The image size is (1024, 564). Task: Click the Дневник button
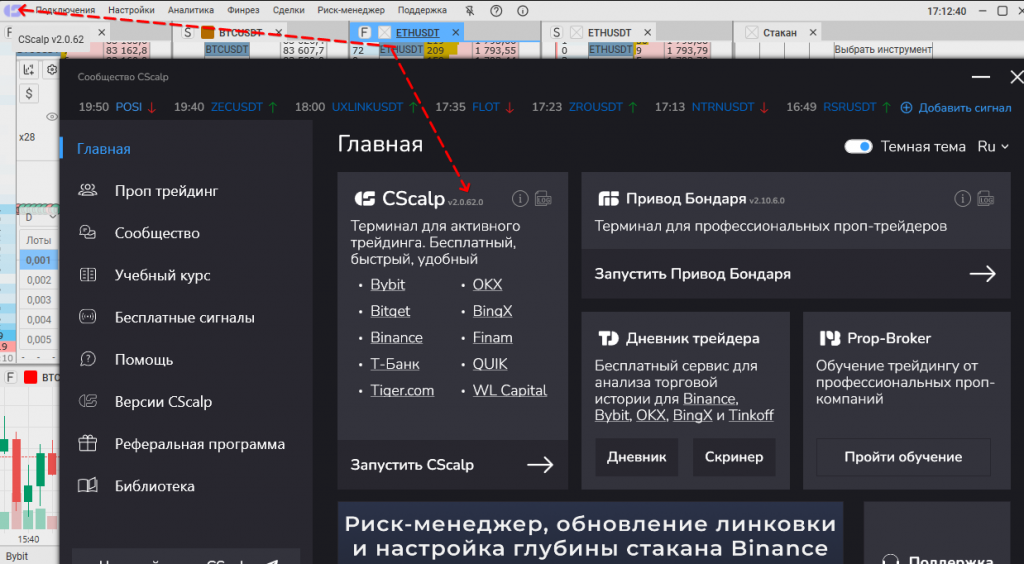637,457
